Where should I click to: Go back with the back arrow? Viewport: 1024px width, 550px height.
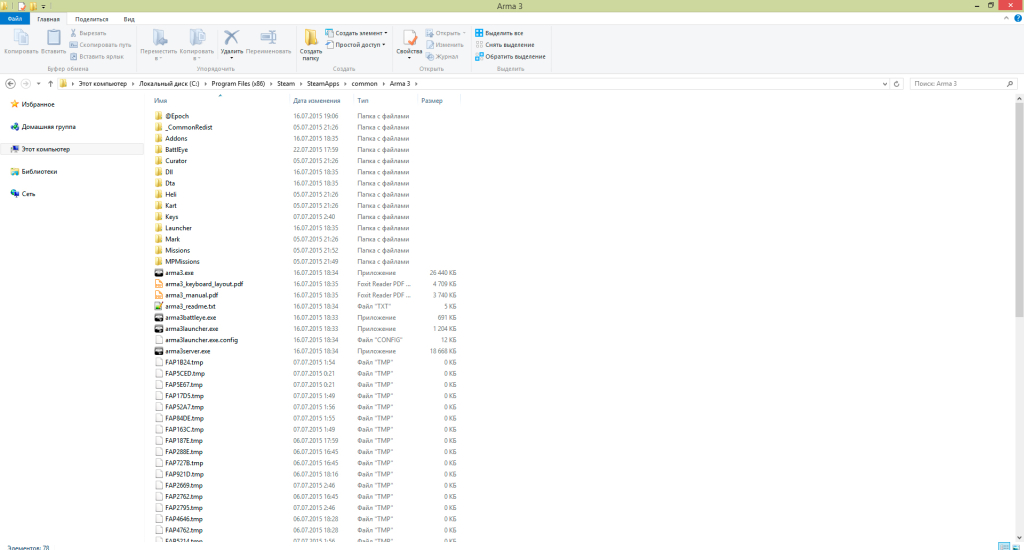[10, 84]
